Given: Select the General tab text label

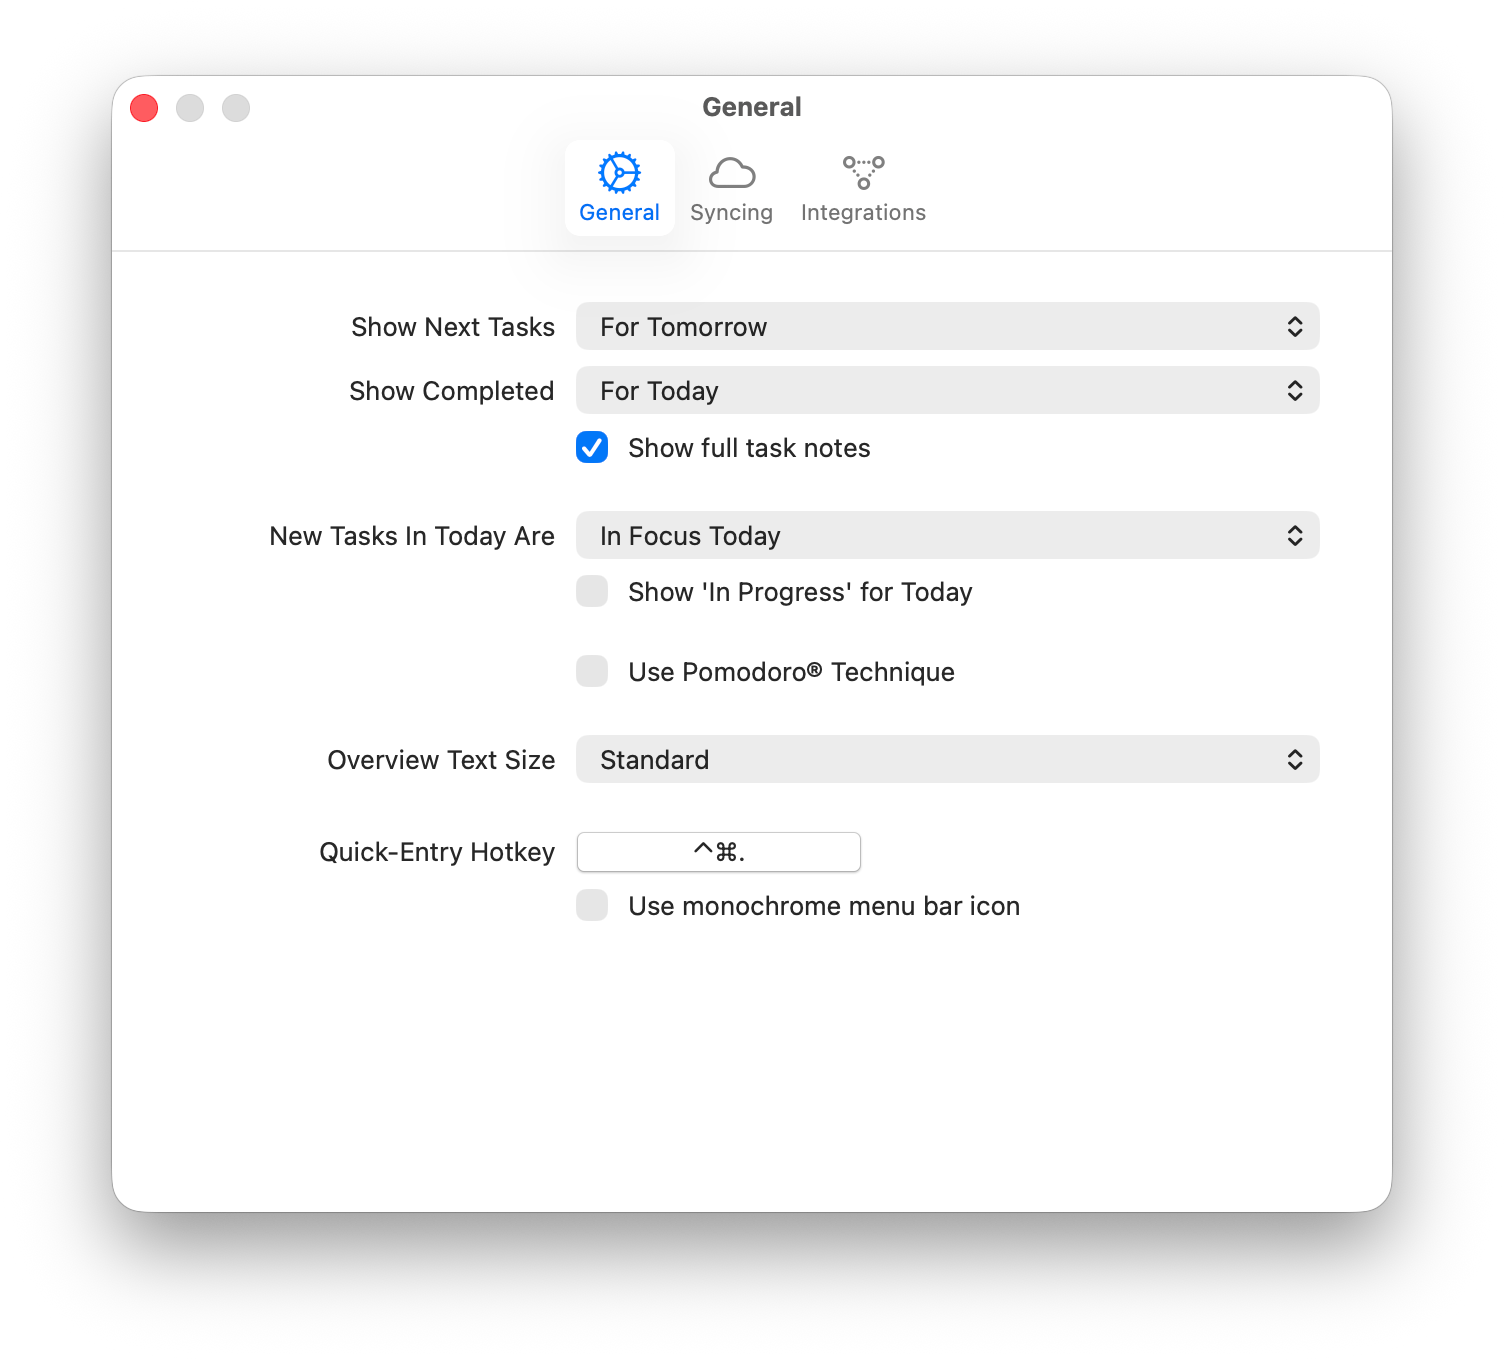Looking at the screenshot, I should tap(619, 213).
